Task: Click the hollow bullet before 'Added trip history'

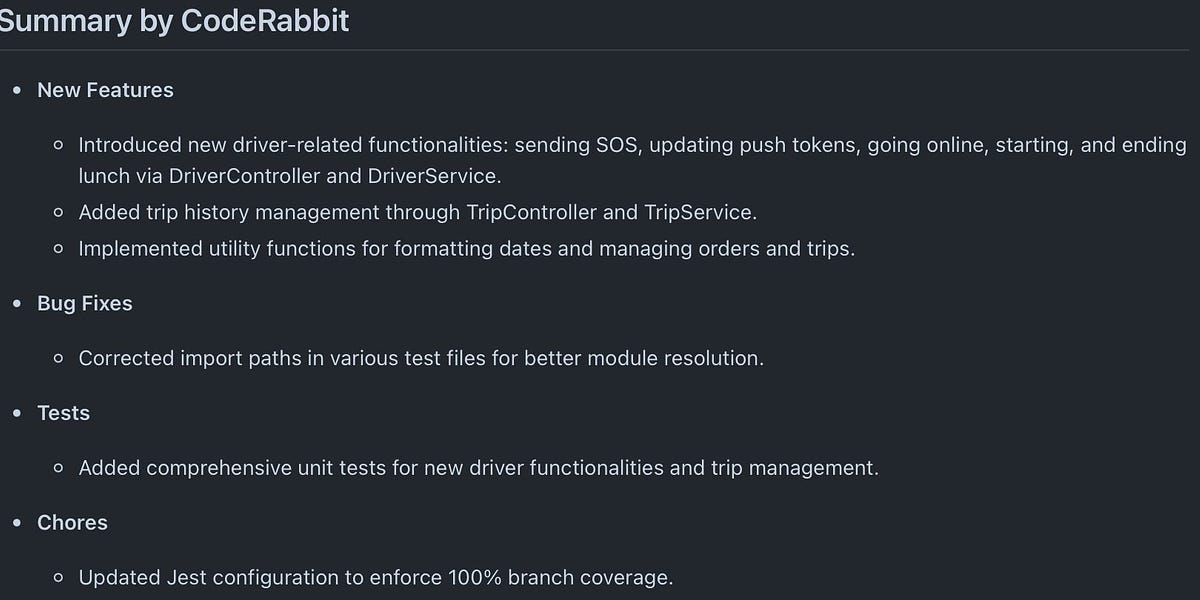Action: click(x=58, y=213)
